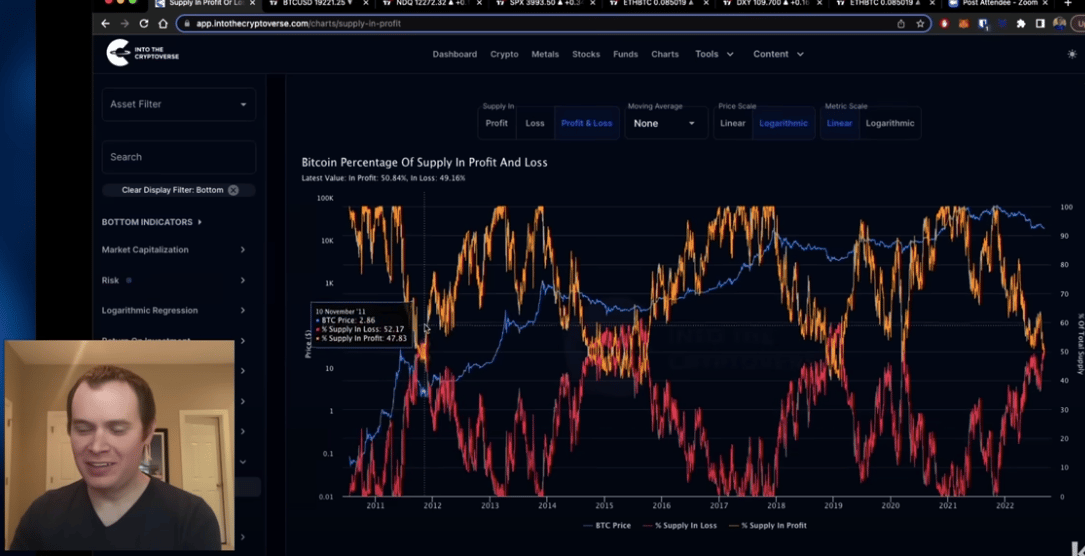This screenshot has width=1085, height=556.
Task: Click 'BTC Price: 2.86' in the tooltip
Action: 350,320
